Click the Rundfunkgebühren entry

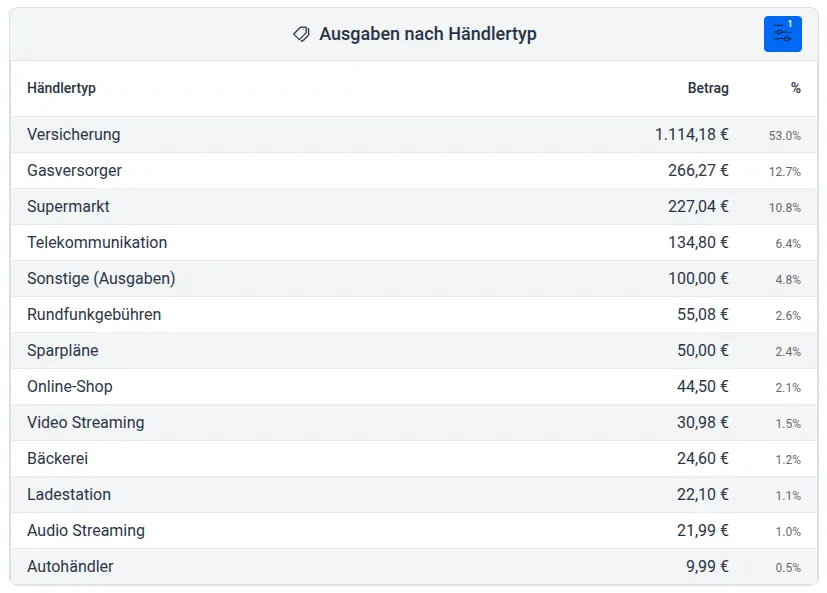[400, 314]
